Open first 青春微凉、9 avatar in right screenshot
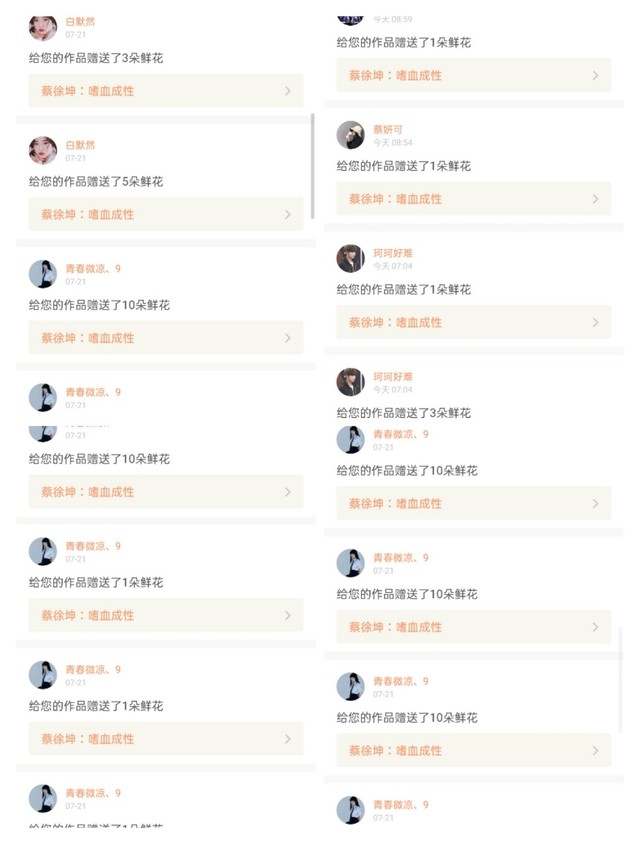 pos(350,439)
